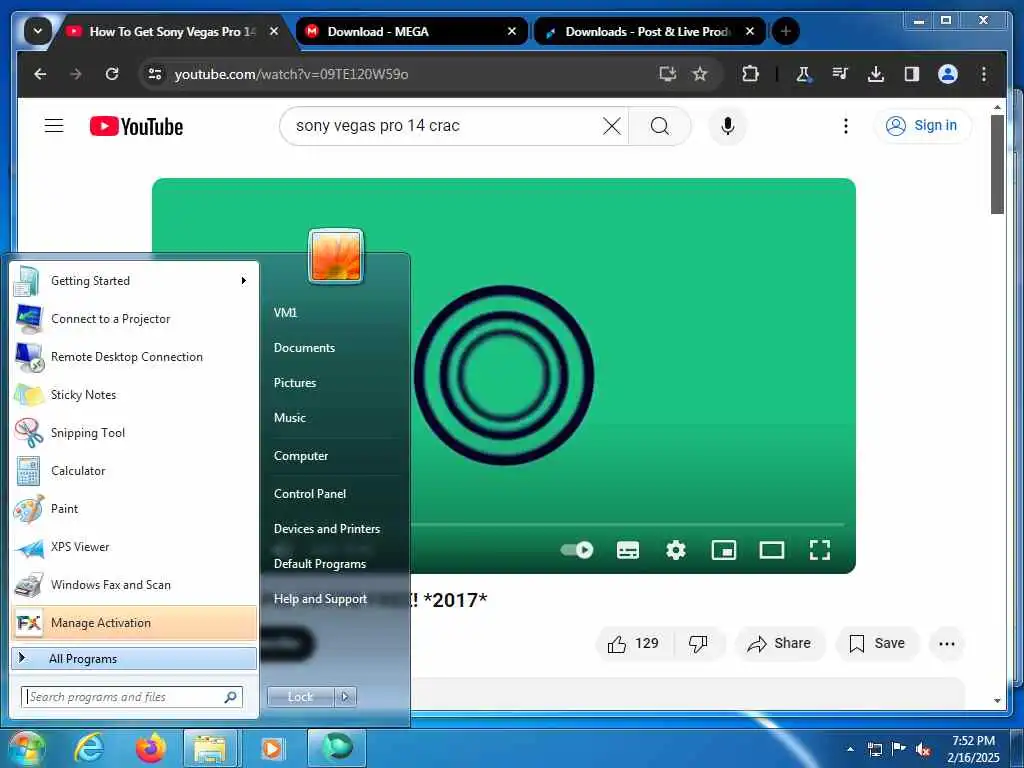Open video settings gear

tap(675, 550)
